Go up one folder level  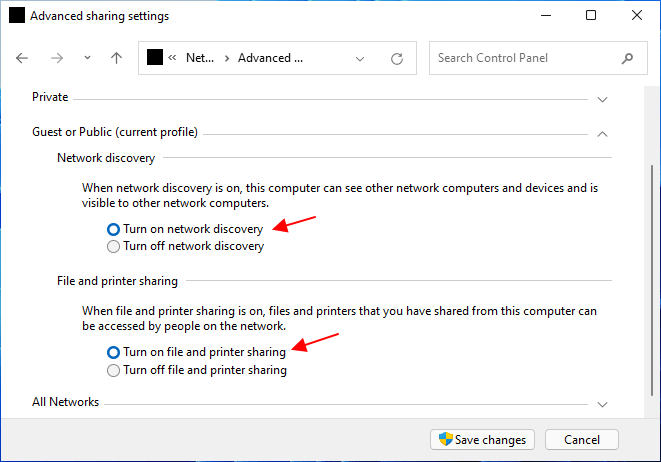pyautogui.click(x=116, y=59)
